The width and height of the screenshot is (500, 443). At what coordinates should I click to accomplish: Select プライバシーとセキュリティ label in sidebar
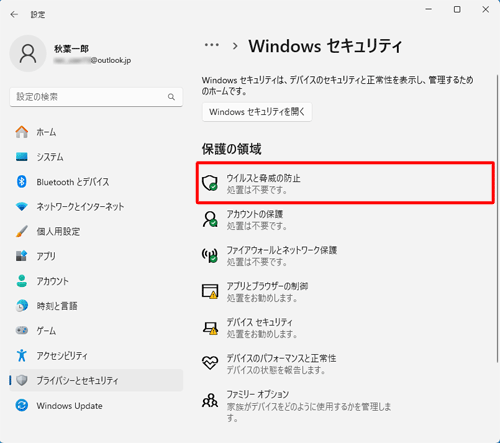coord(77,380)
